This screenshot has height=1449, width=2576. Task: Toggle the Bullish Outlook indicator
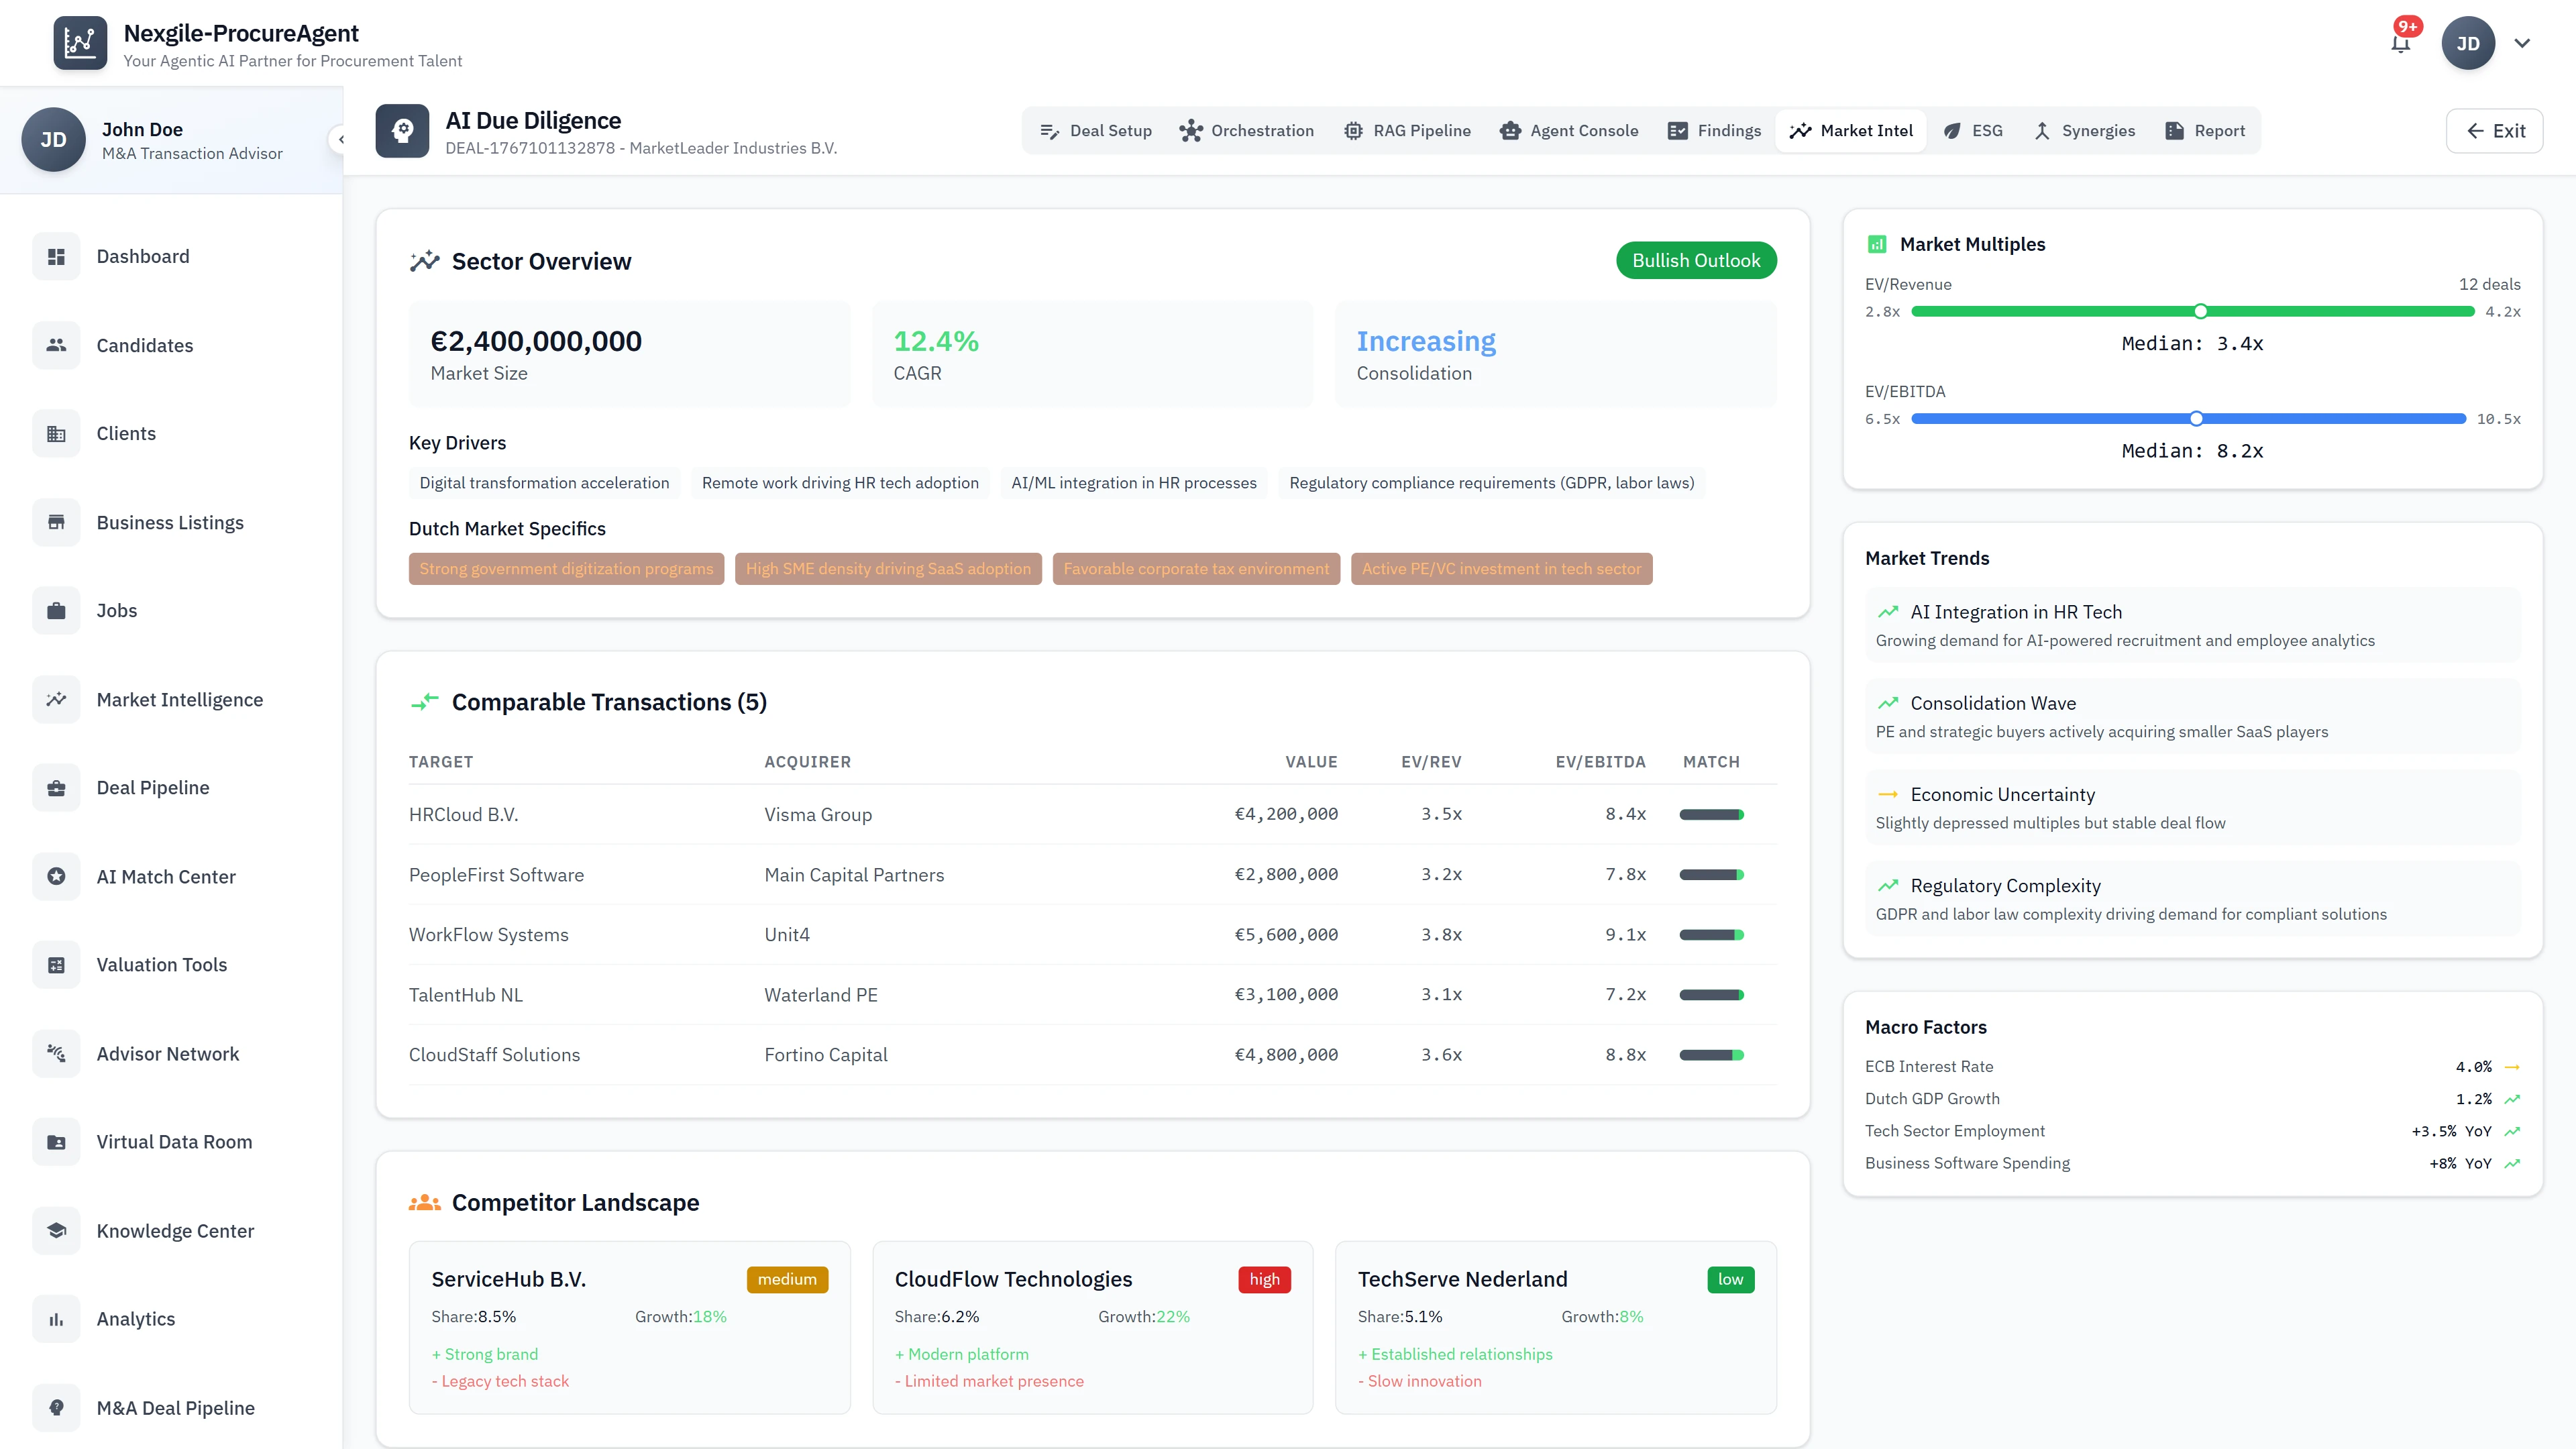[x=1695, y=260]
